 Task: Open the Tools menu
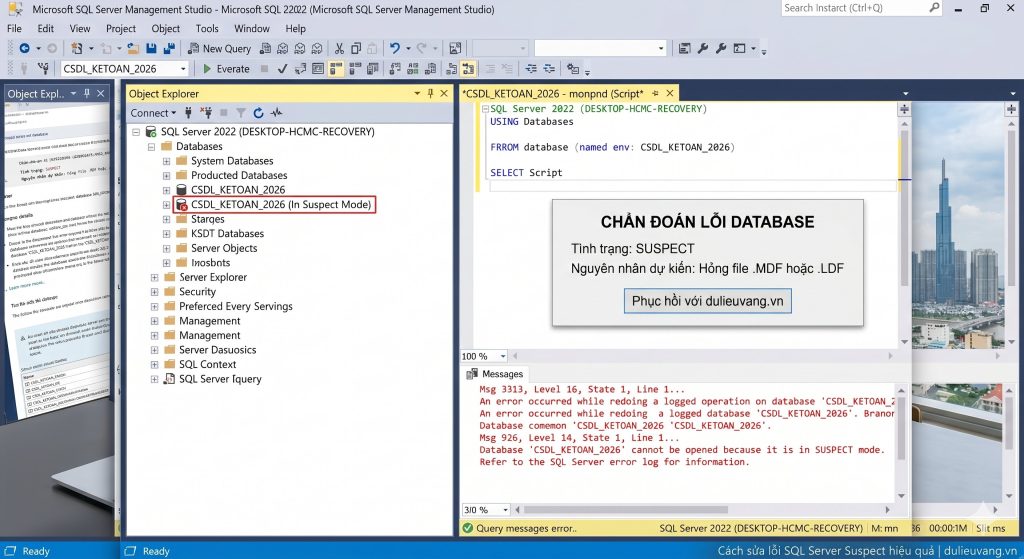pos(207,29)
